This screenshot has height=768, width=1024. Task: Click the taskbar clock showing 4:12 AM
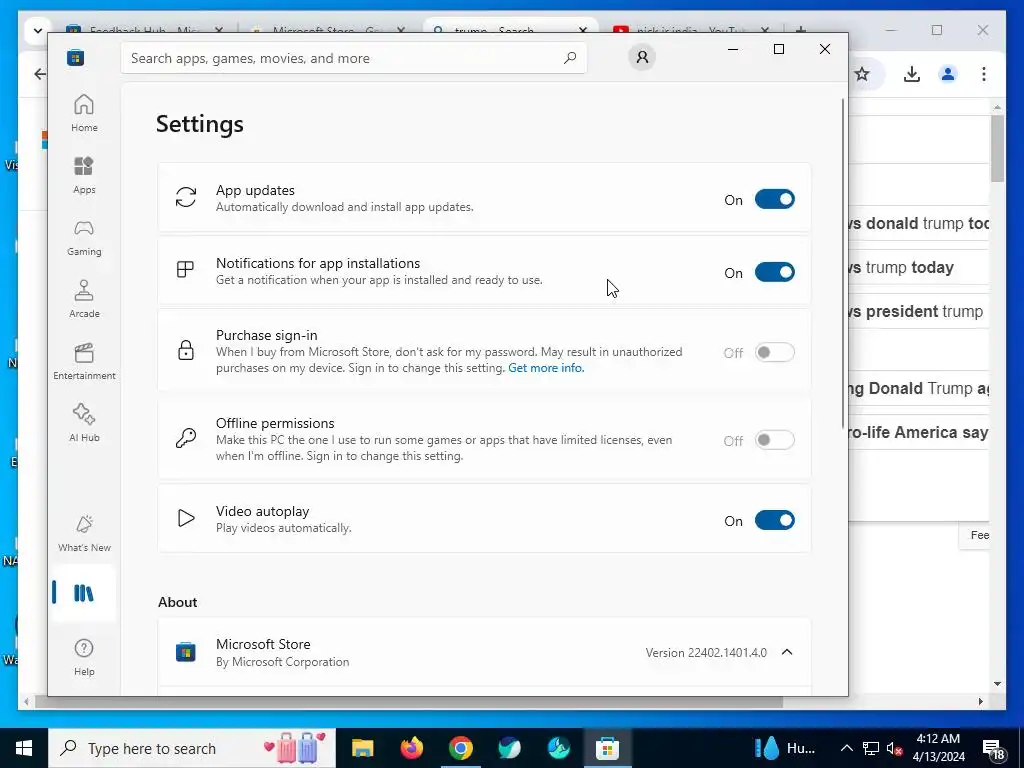938,748
